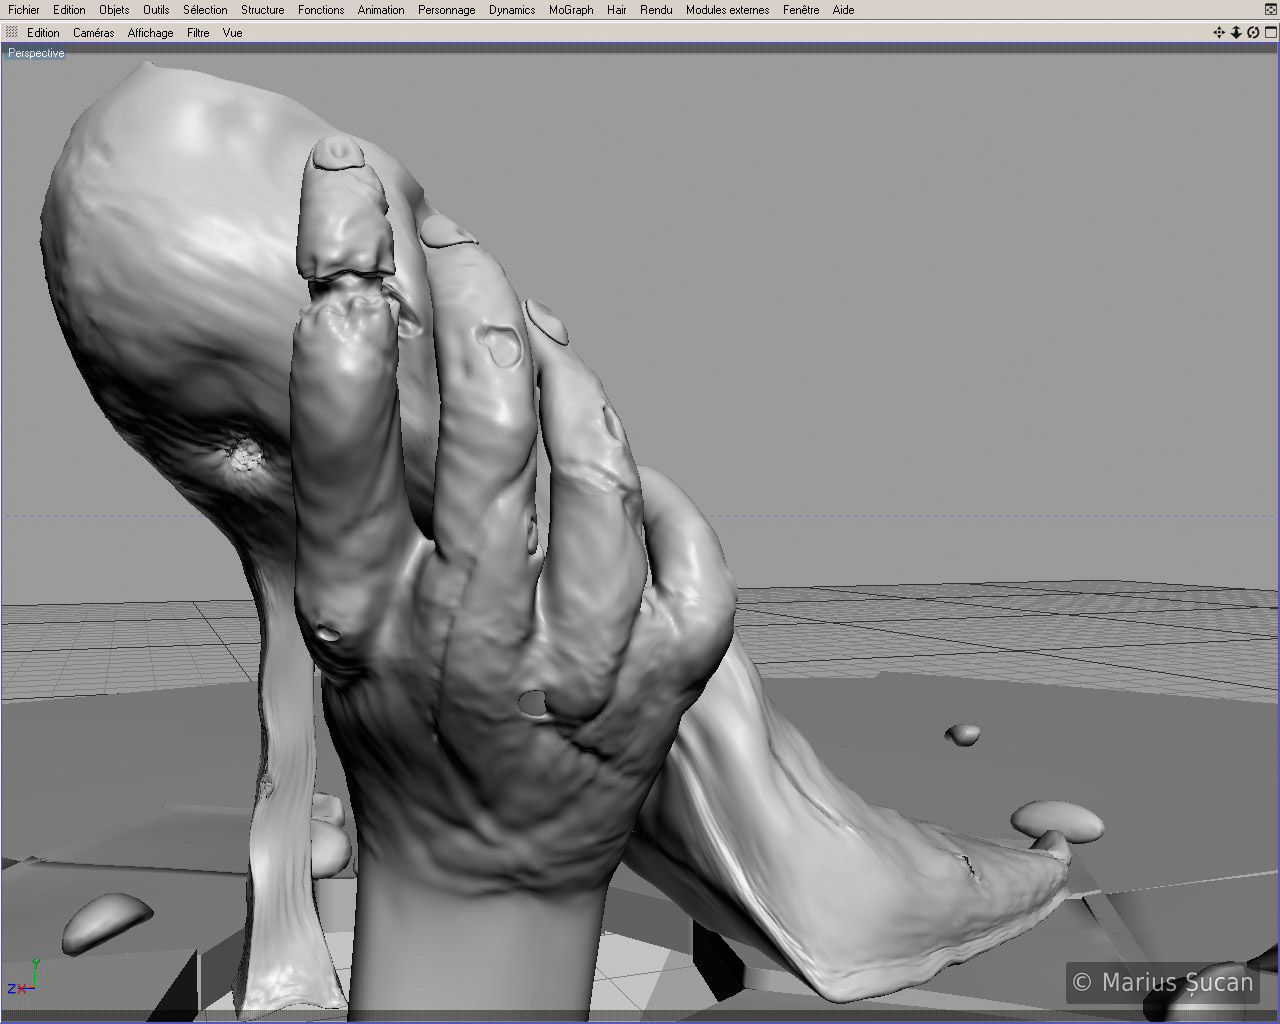This screenshot has width=1280, height=1024.
Task: Open the Objets menu
Action: click(x=114, y=10)
